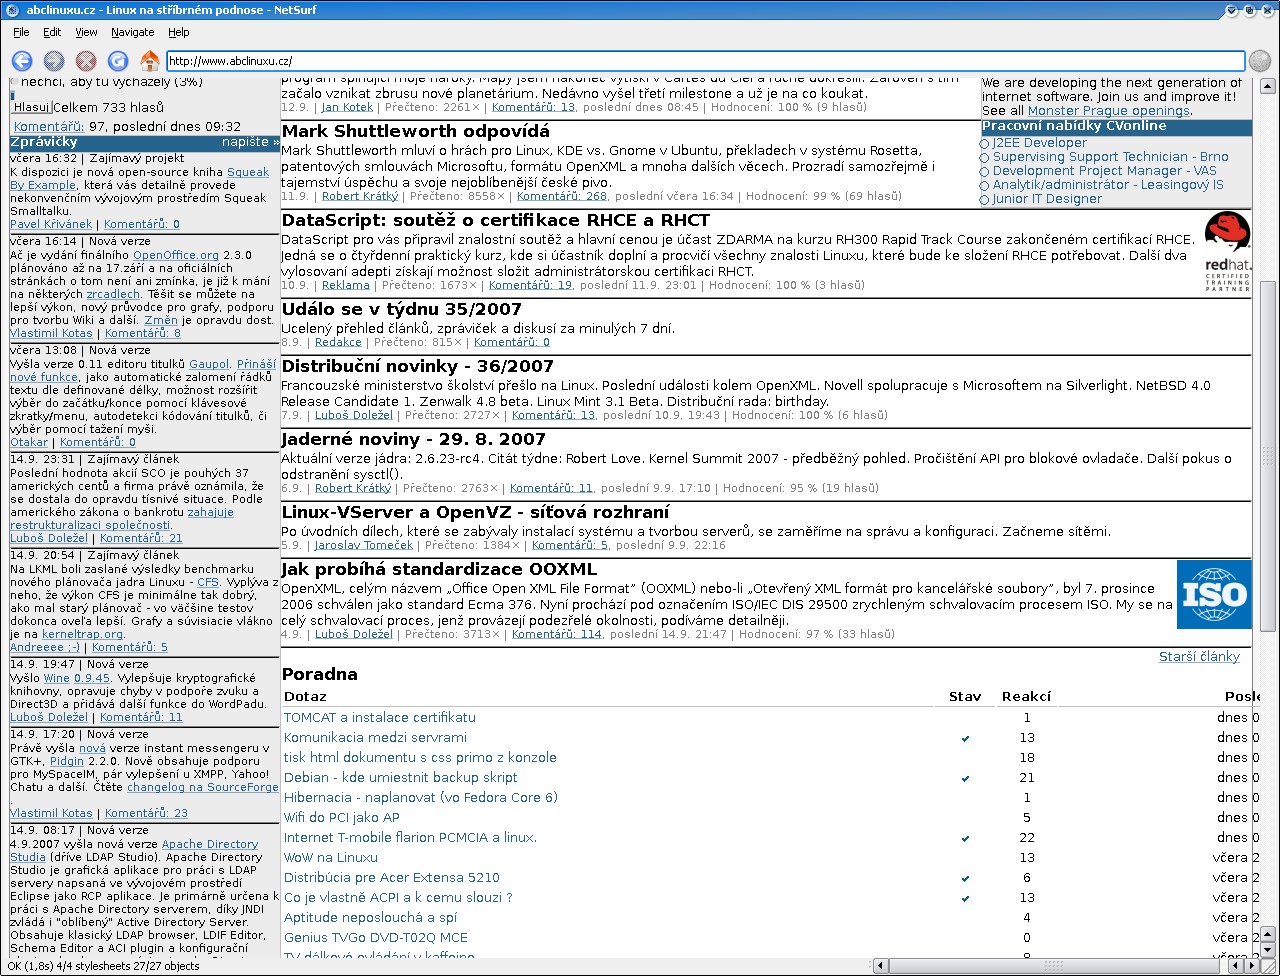Open 'Monster Prague openings' link

pyautogui.click(x=1108, y=111)
